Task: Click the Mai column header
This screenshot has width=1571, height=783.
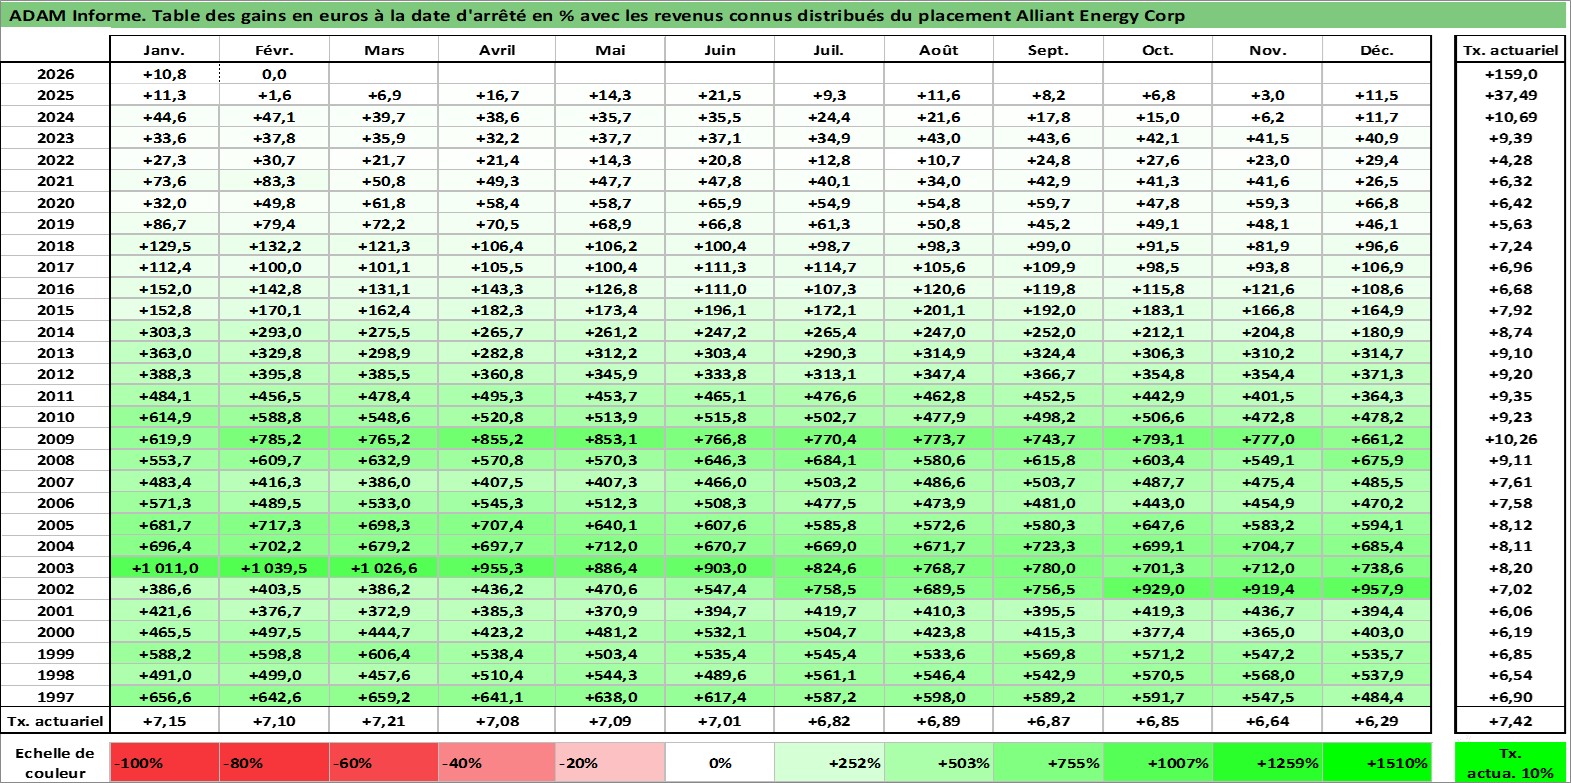Action: point(610,50)
